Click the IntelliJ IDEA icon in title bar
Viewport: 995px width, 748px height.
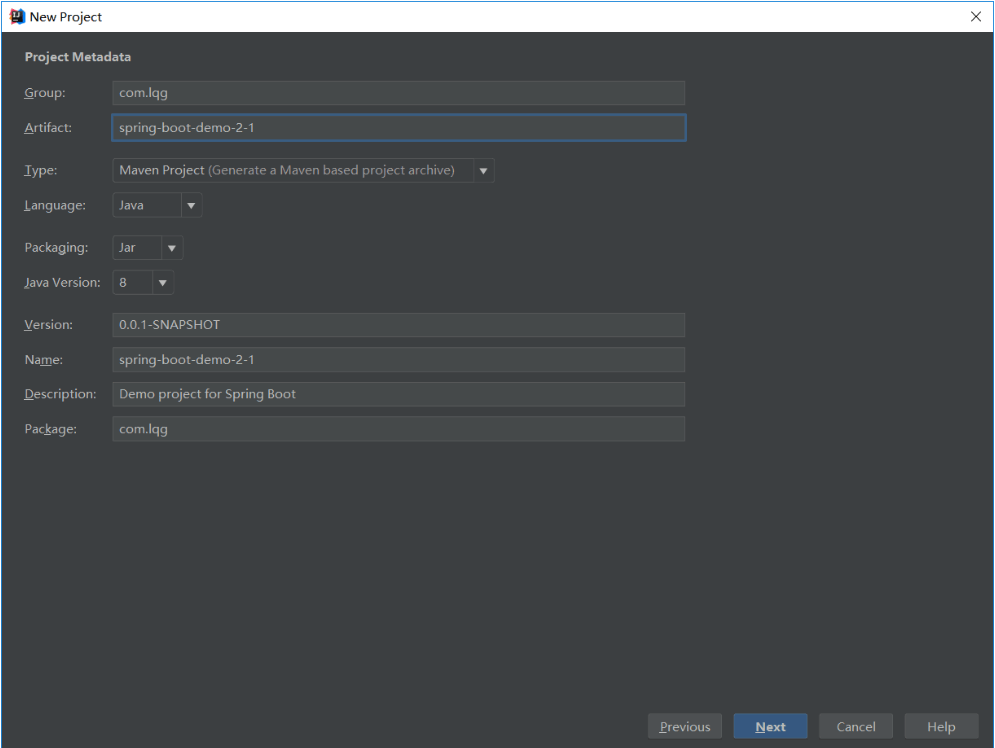(x=16, y=16)
